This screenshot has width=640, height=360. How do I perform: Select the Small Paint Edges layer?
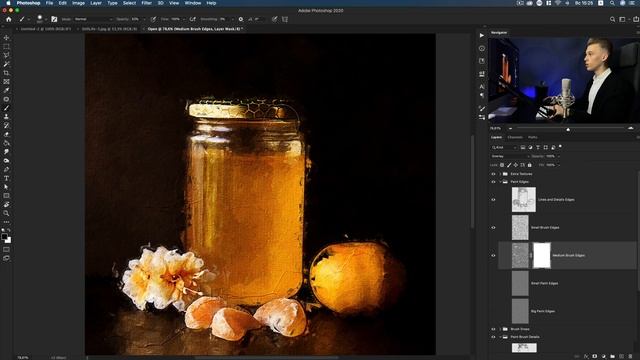pyautogui.click(x=567, y=283)
